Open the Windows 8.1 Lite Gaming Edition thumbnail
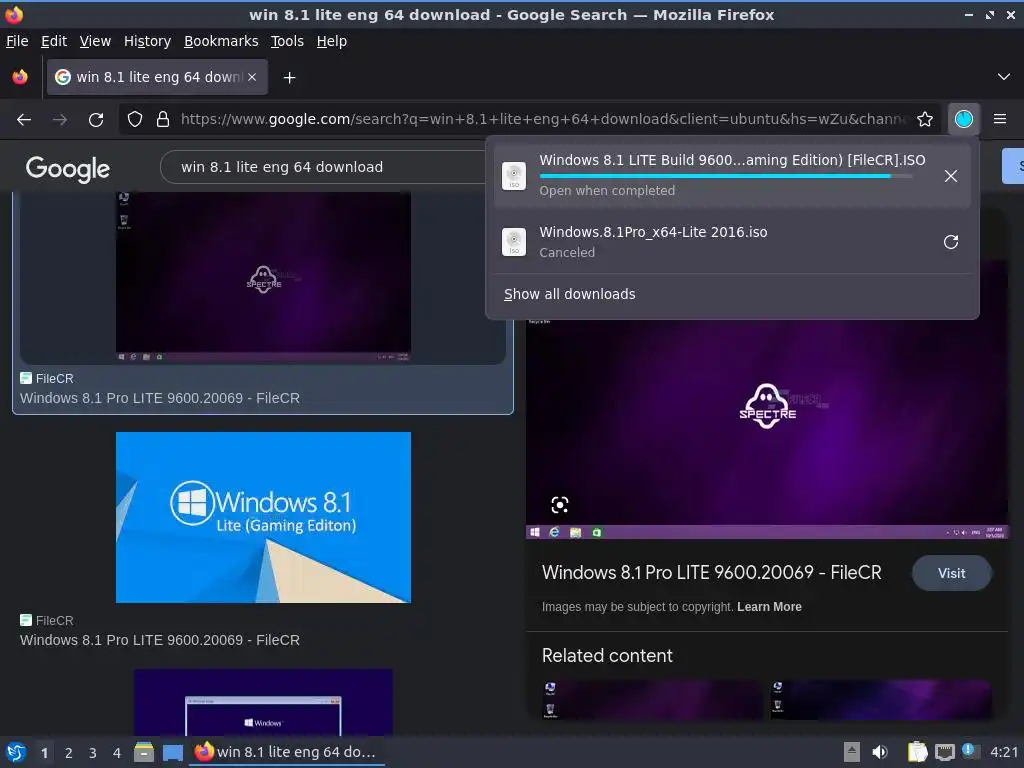Viewport: 1024px width, 768px height. (x=263, y=517)
